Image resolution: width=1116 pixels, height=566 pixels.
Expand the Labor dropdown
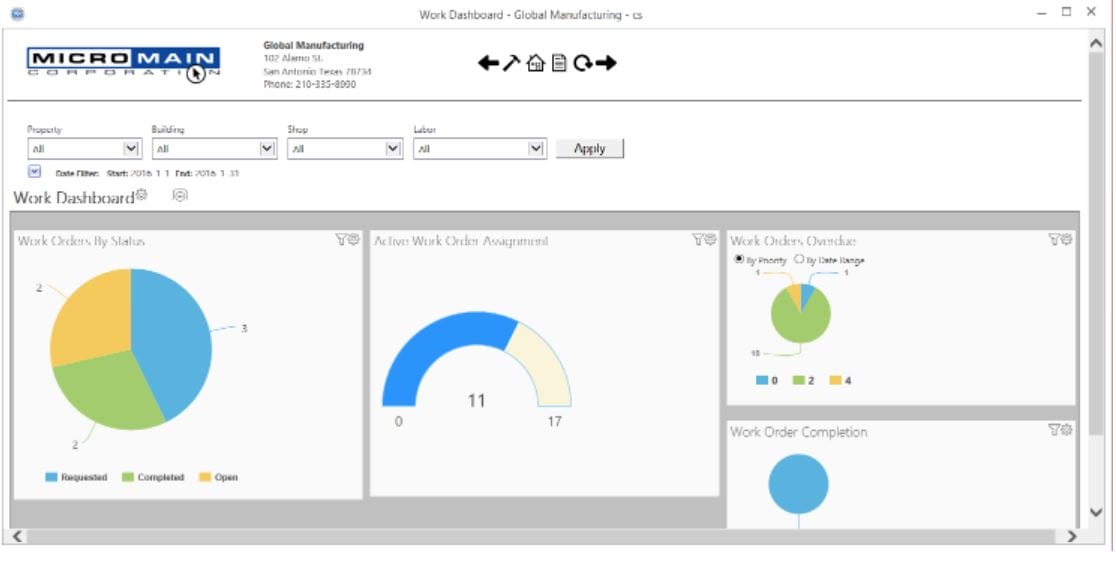pos(536,149)
